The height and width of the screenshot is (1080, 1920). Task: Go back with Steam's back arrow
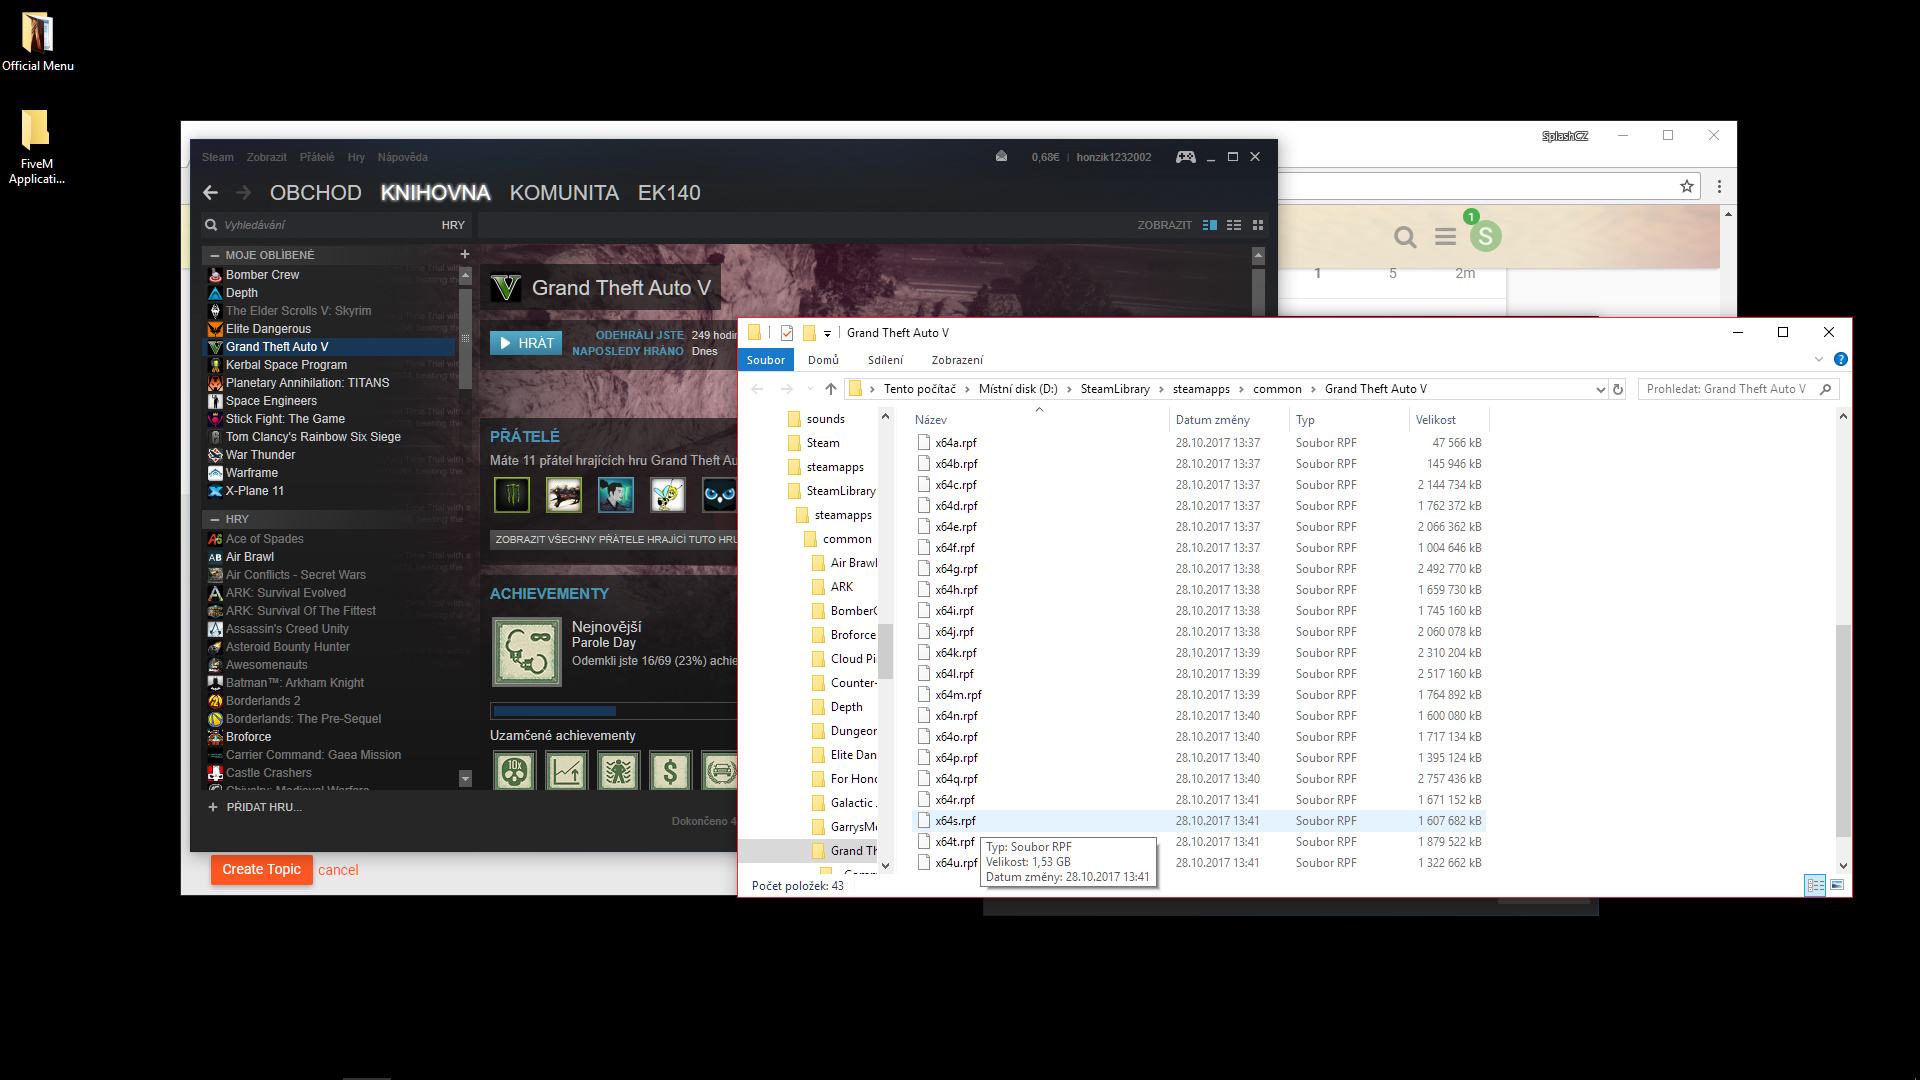210,193
